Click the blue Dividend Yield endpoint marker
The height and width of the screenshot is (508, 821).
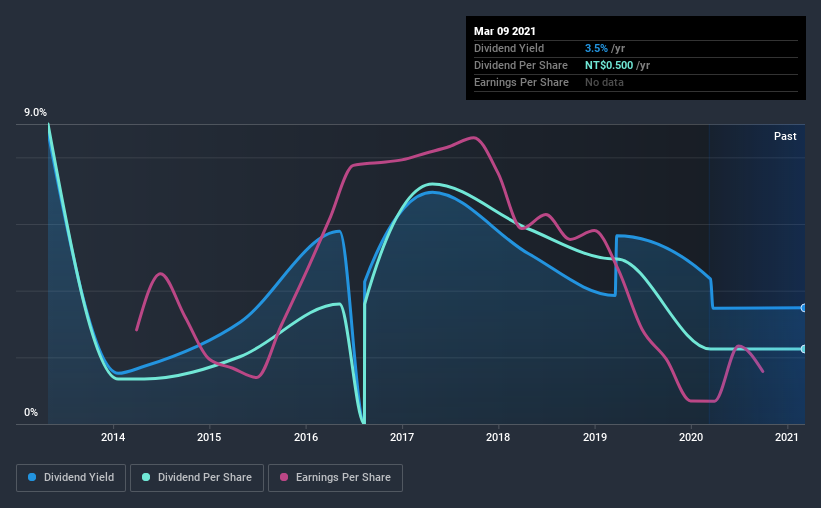coord(803,308)
